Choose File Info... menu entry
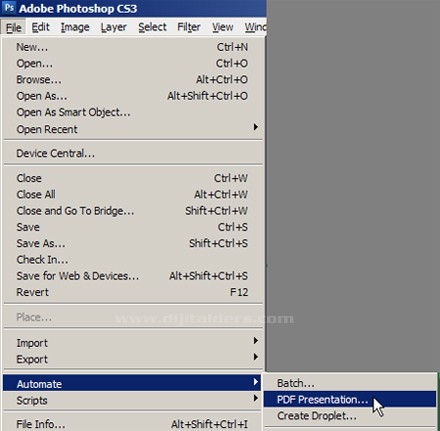 (133, 424)
